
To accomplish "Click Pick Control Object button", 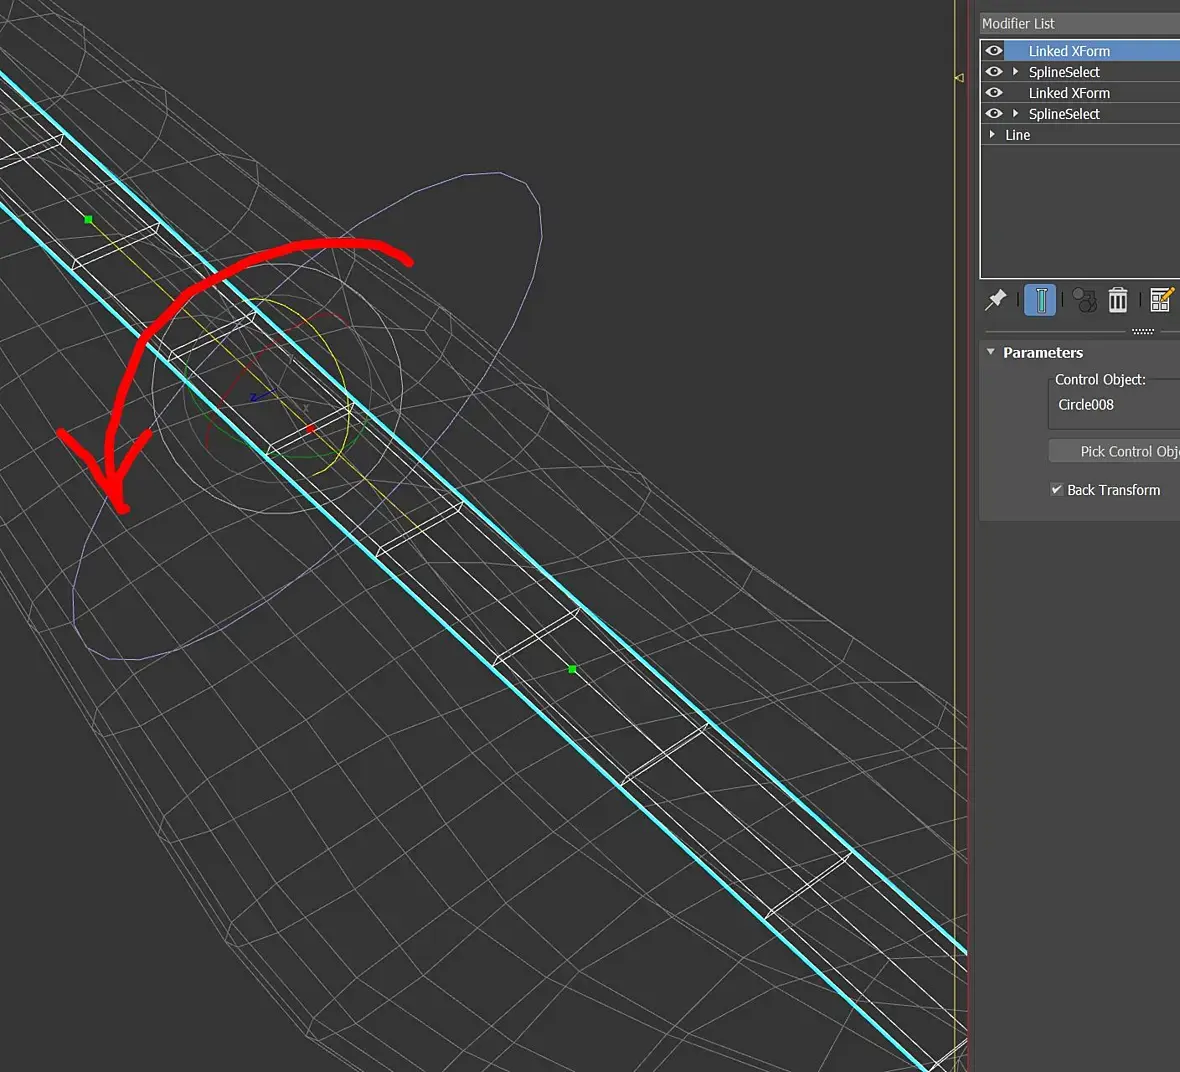I will coord(1114,451).
